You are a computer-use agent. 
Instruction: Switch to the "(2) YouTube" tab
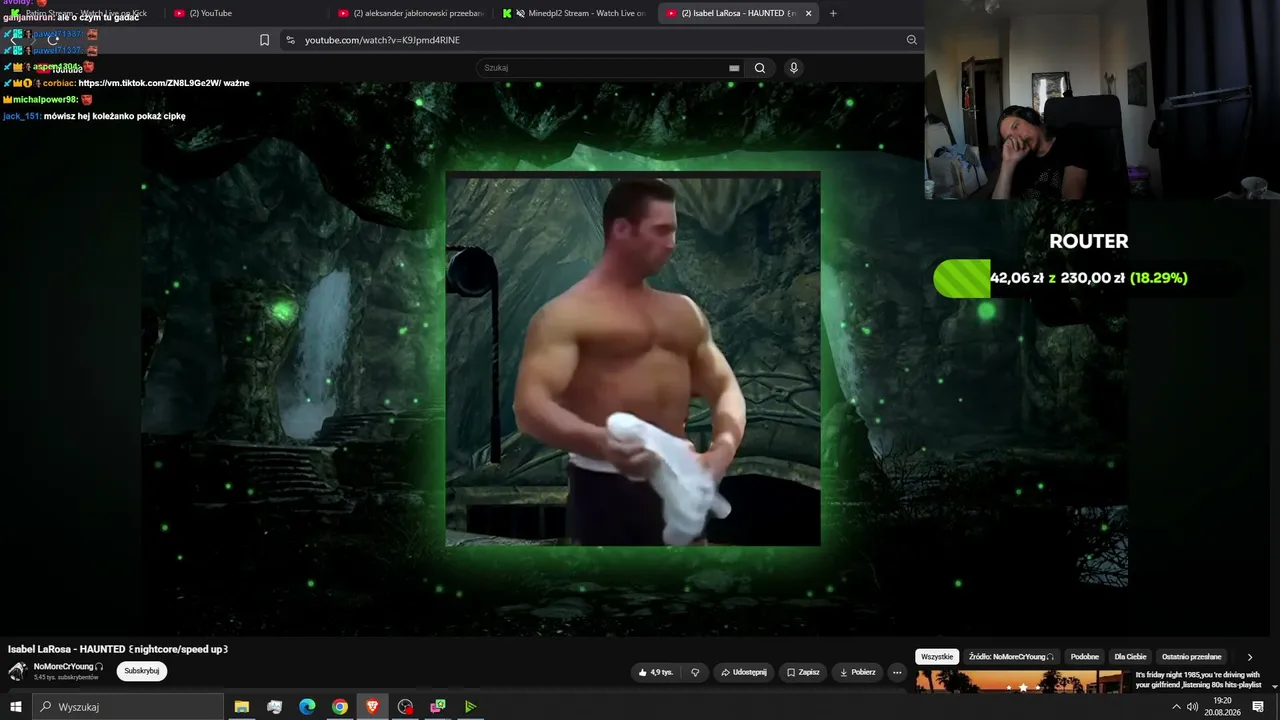click(x=245, y=13)
